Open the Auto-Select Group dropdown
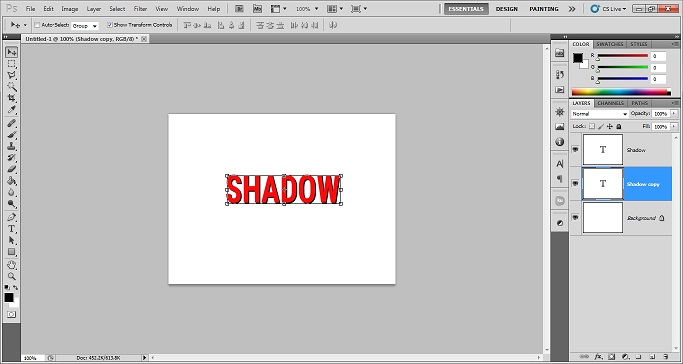 coord(85,26)
